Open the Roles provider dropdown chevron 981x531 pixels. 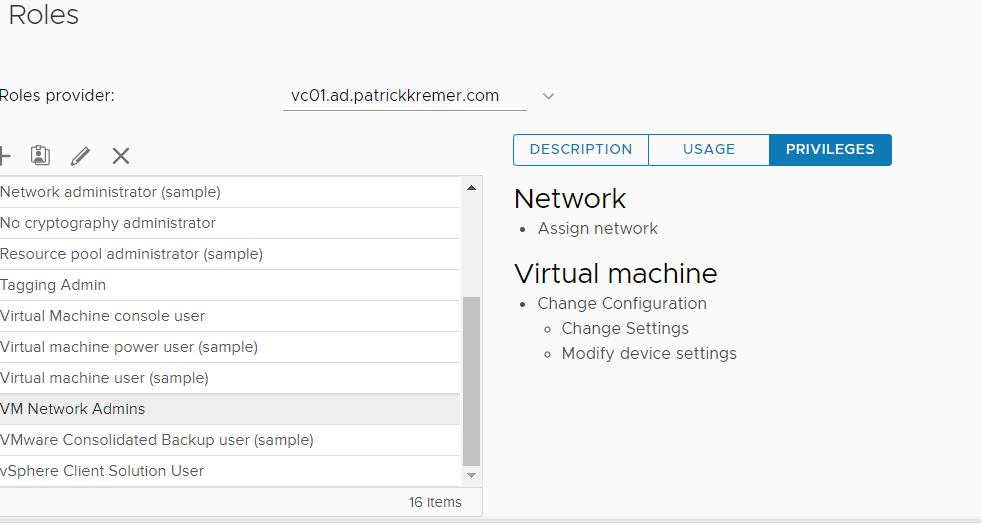click(548, 96)
